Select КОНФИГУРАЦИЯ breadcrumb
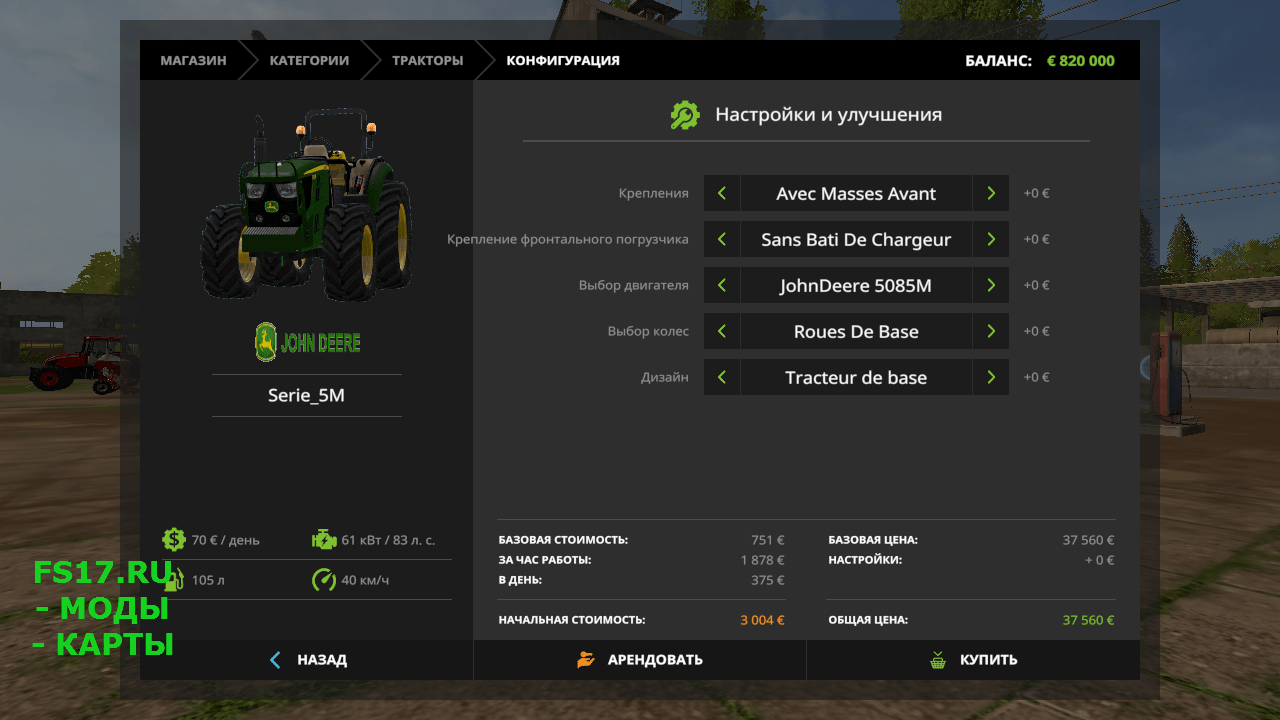Screen dimensions: 1280x720 coord(563,60)
